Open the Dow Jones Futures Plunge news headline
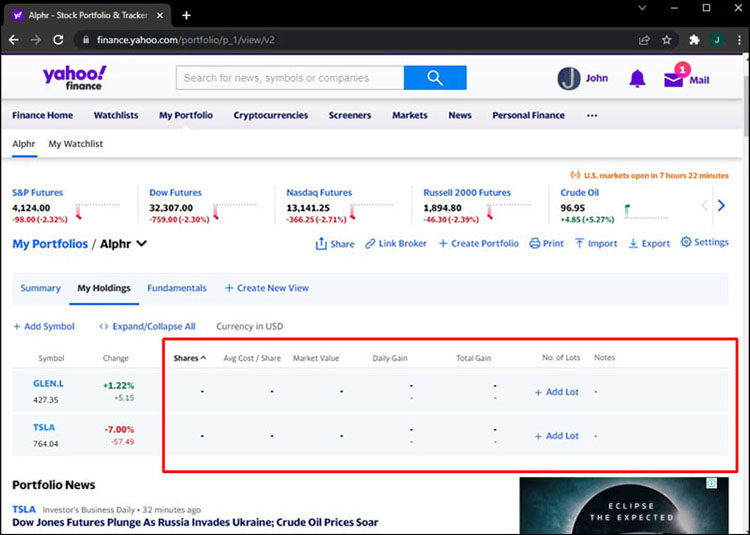The width and height of the screenshot is (750, 535). (x=195, y=522)
